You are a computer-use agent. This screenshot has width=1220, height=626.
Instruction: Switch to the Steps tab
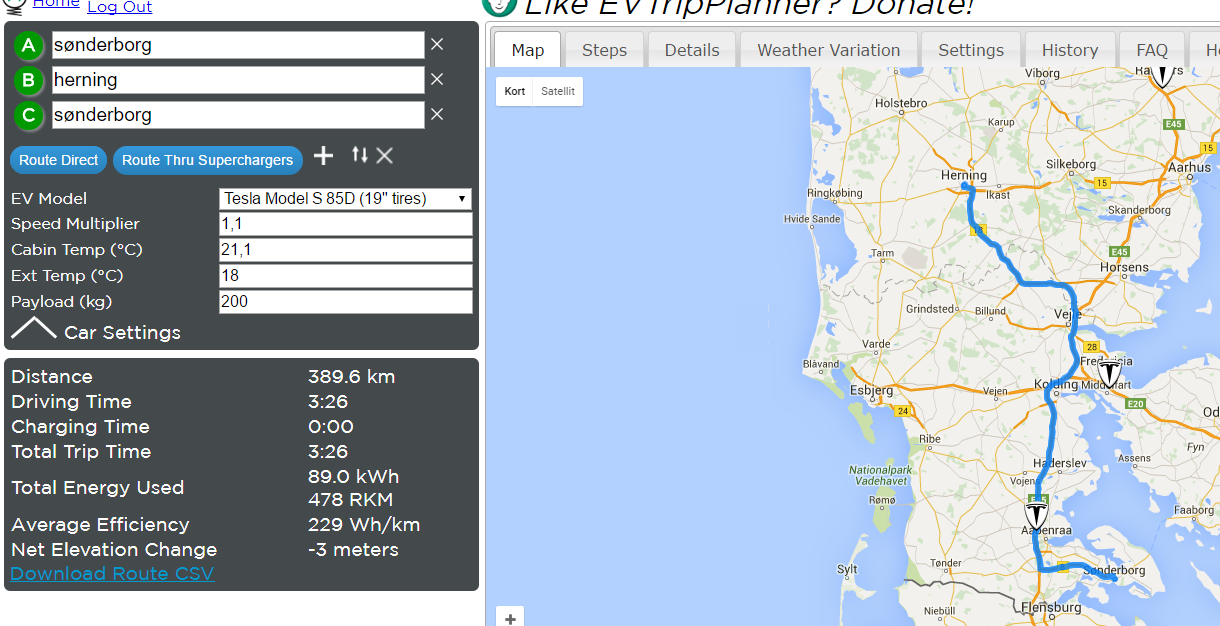coord(604,50)
